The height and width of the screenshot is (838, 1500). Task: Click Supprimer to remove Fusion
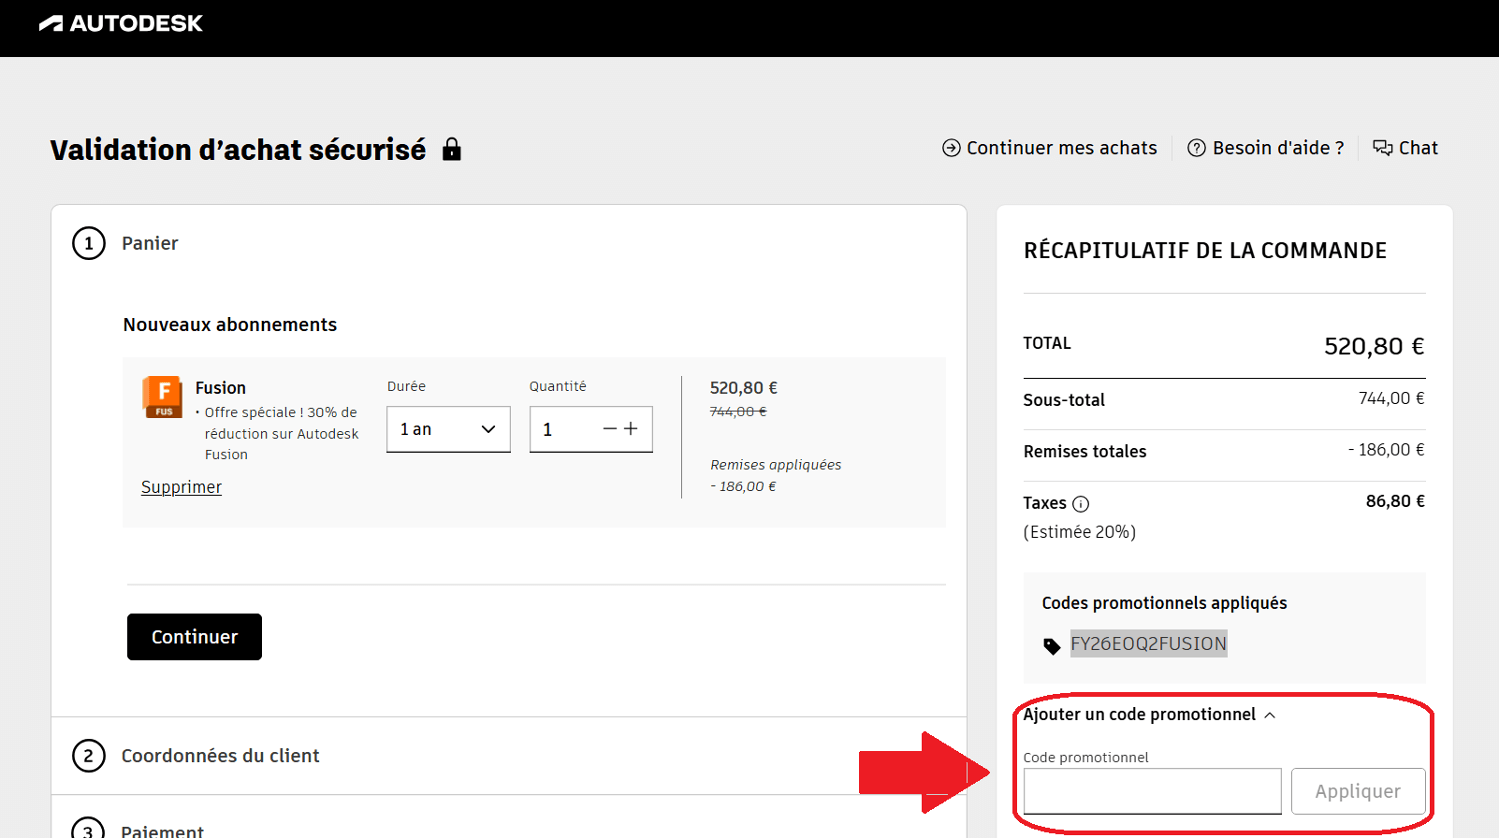181,487
